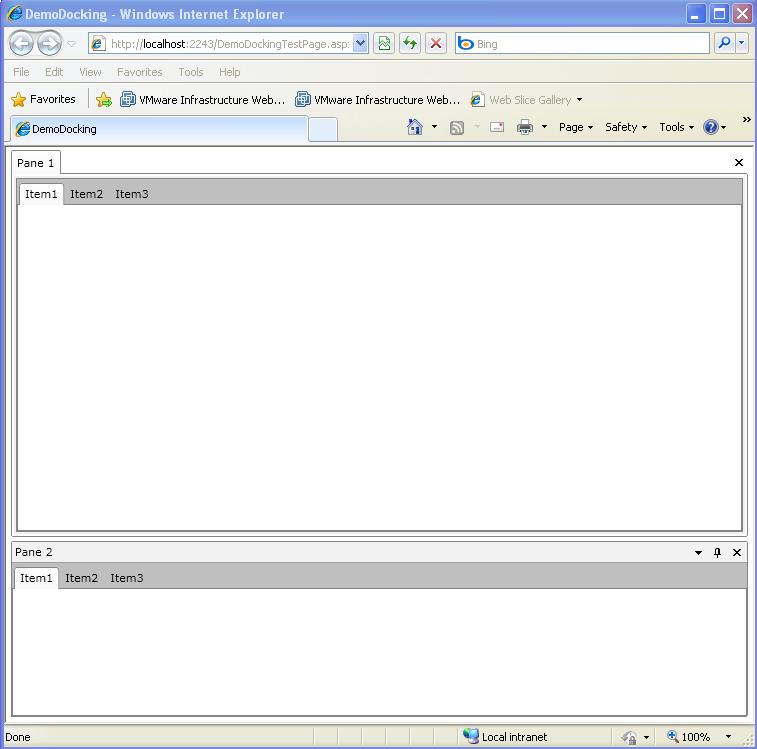Open the Edit menu

click(x=54, y=72)
